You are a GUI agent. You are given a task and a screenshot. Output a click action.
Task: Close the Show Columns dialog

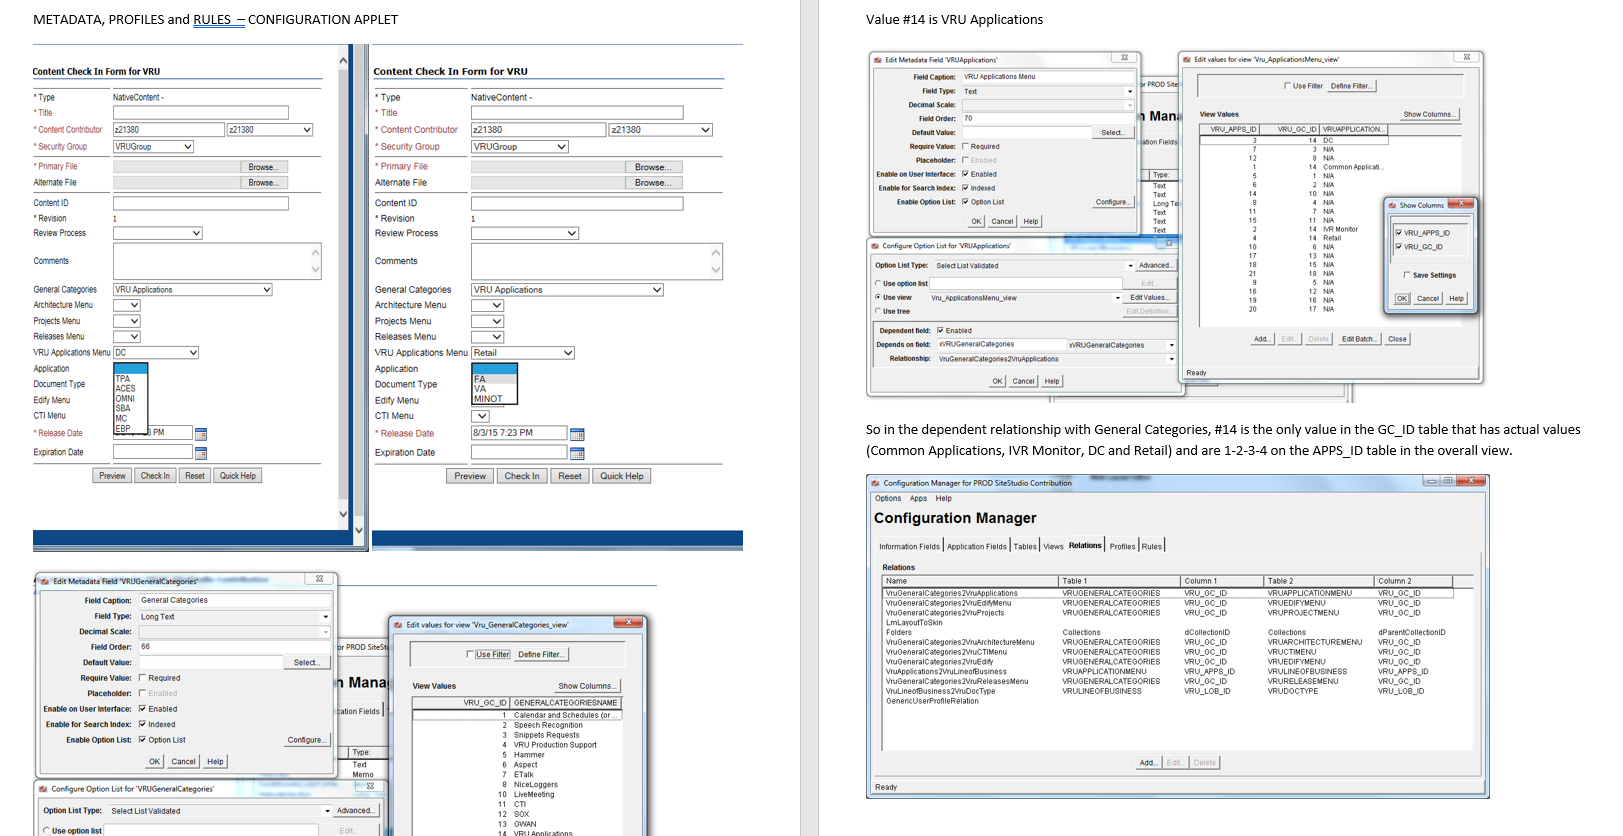(1461, 204)
